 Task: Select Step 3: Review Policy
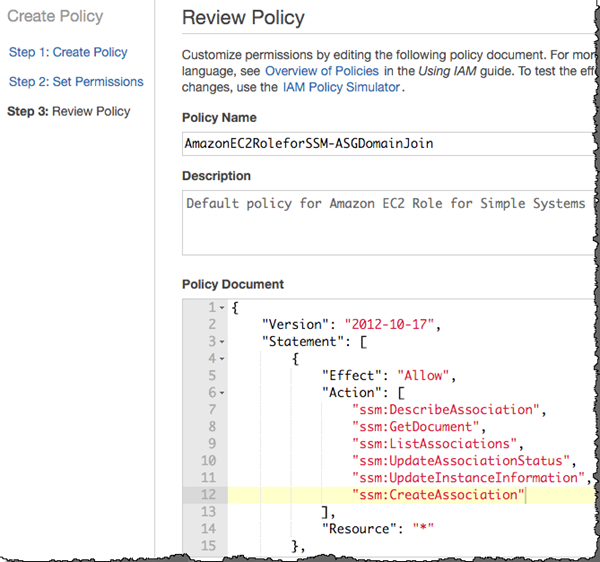click(x=69, y=111)
